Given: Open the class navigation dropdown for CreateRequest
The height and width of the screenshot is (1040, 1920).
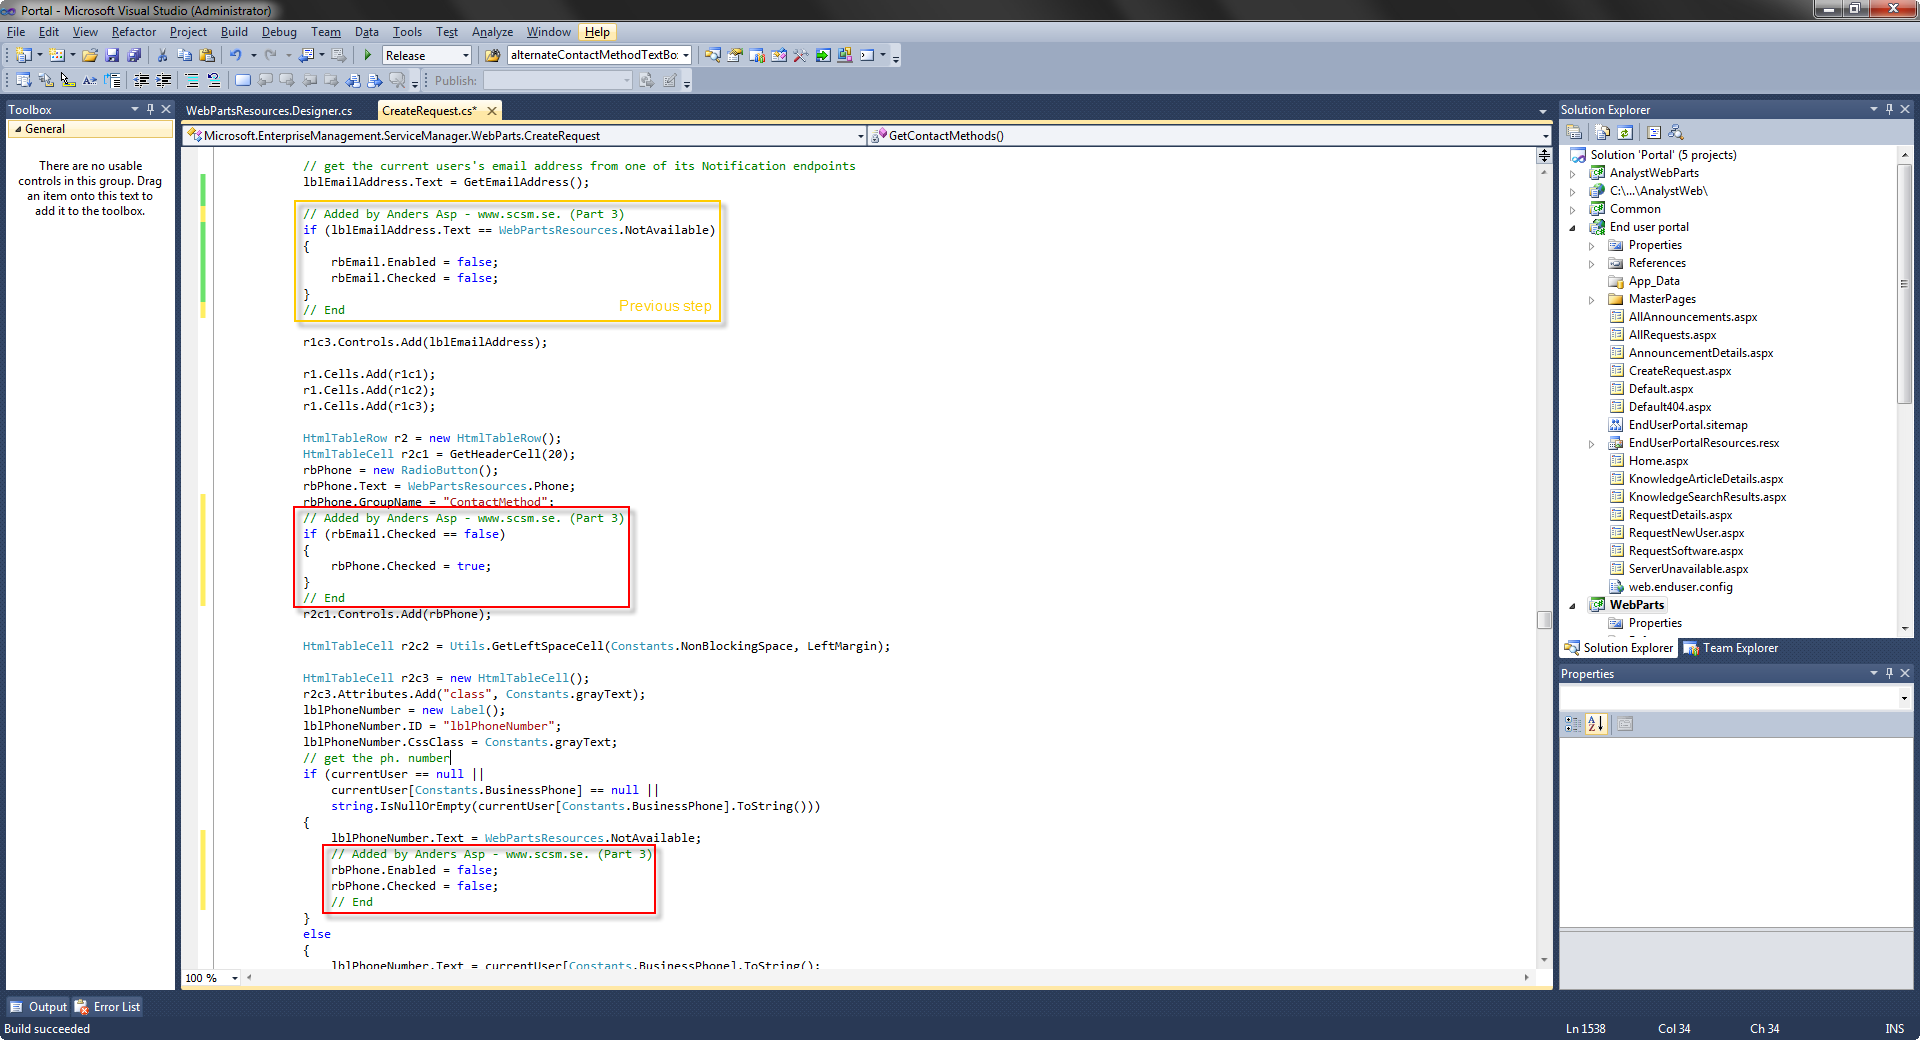Looking at the screenshot, I should [860, 136].
